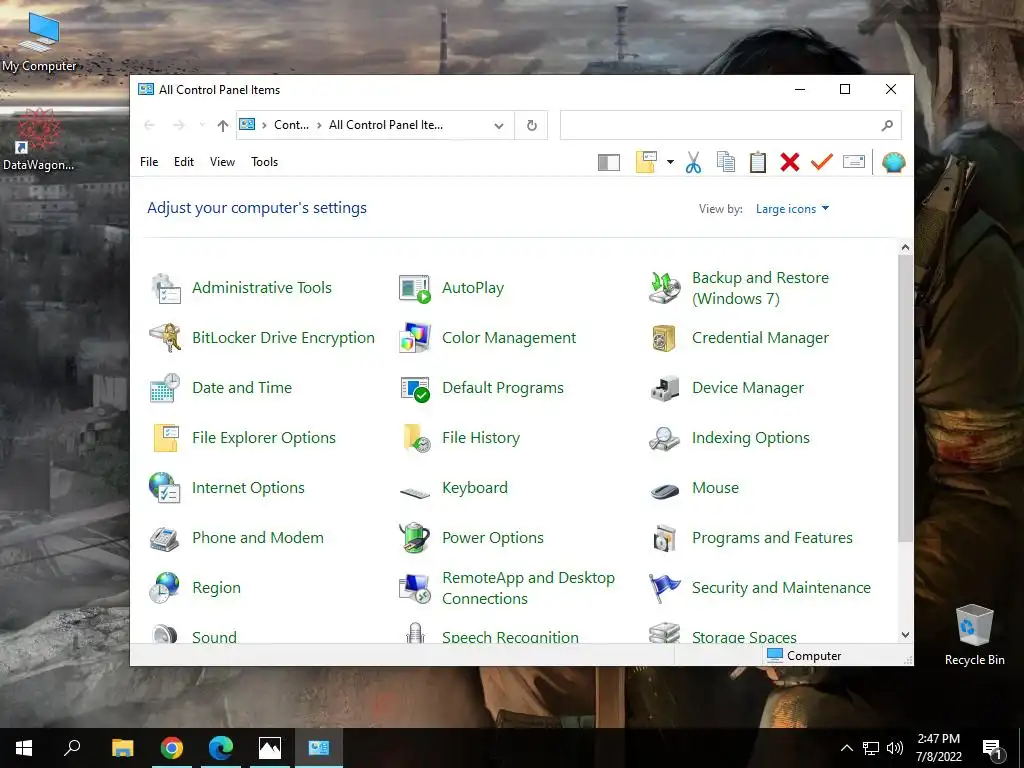Open RemoteApp and Desktop Connections icon
This screenshot has height=768, width=1024.
click(x=415, y=588)
